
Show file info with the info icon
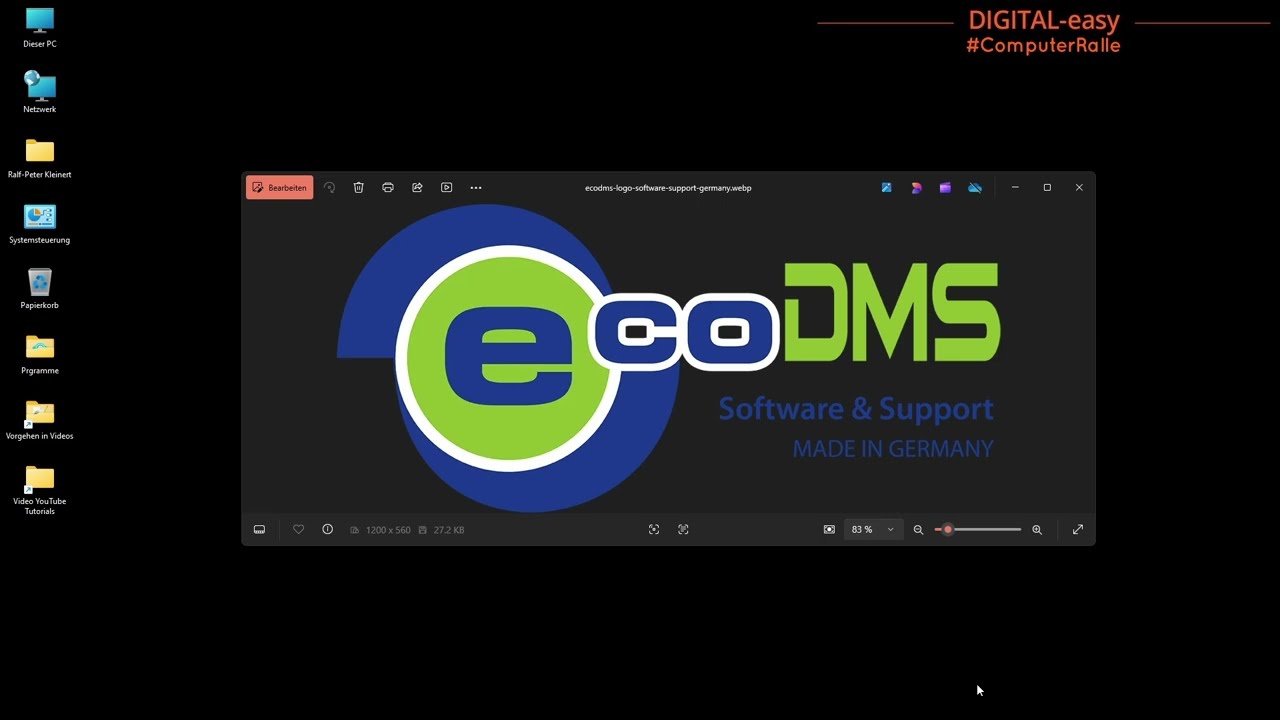point(327,530)
